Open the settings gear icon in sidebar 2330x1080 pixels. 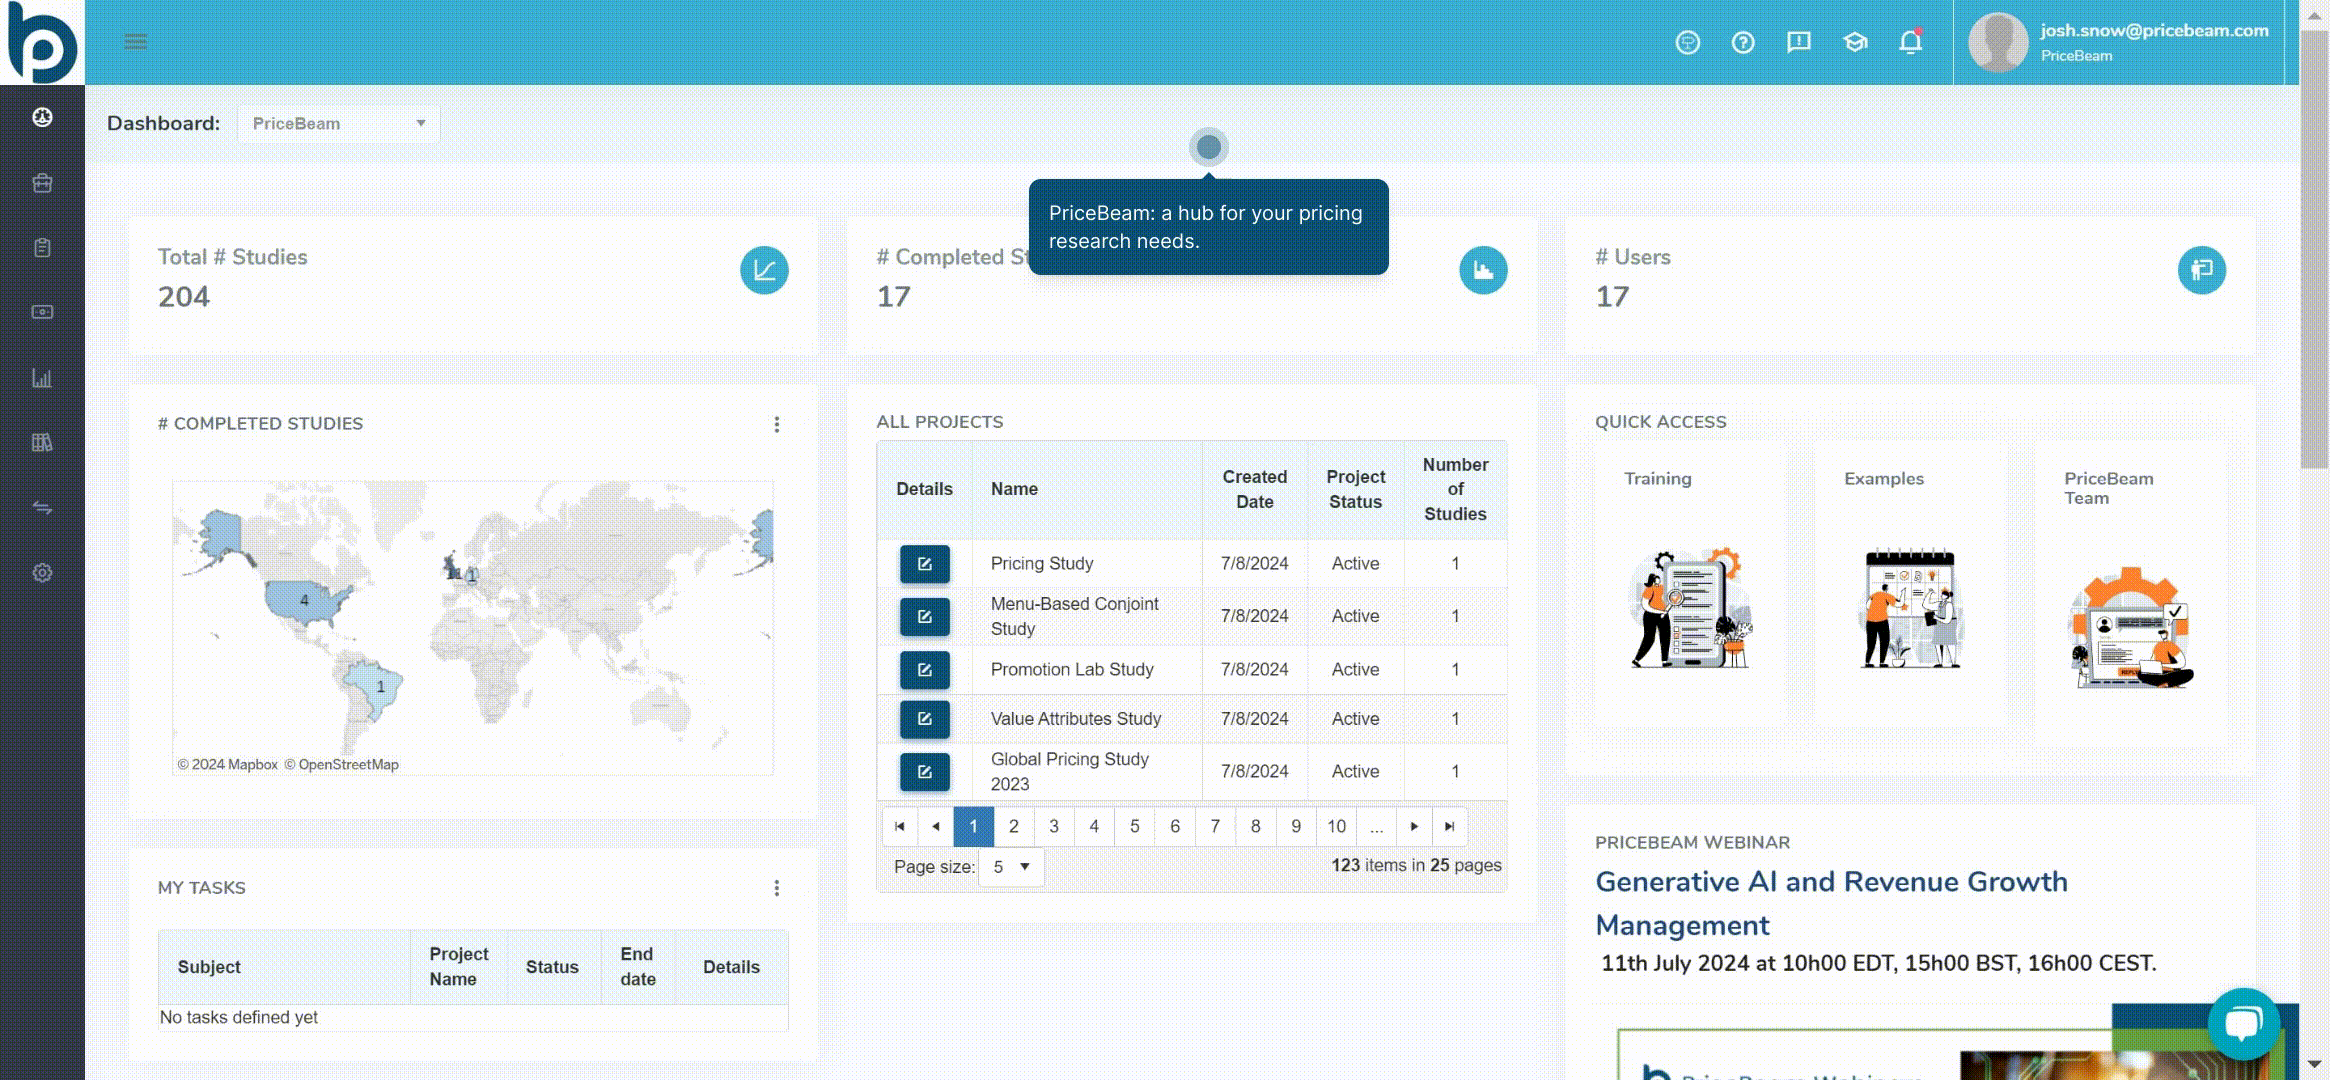(x=42, y=573)
